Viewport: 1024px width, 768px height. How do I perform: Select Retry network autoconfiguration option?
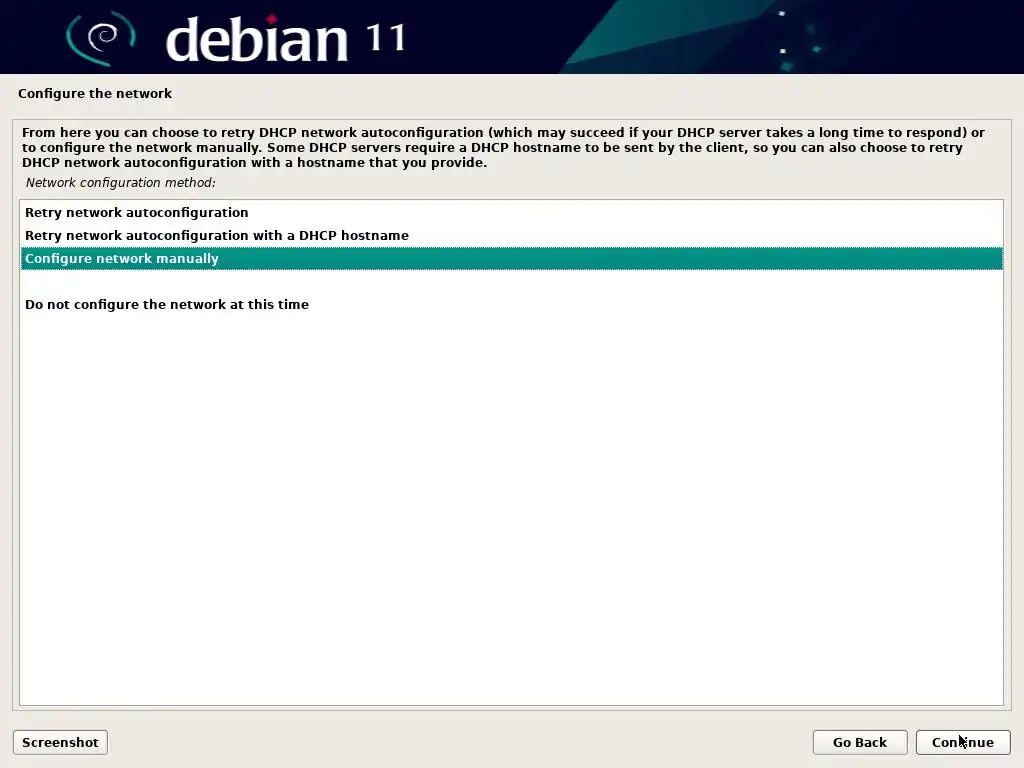click(511, 212)
